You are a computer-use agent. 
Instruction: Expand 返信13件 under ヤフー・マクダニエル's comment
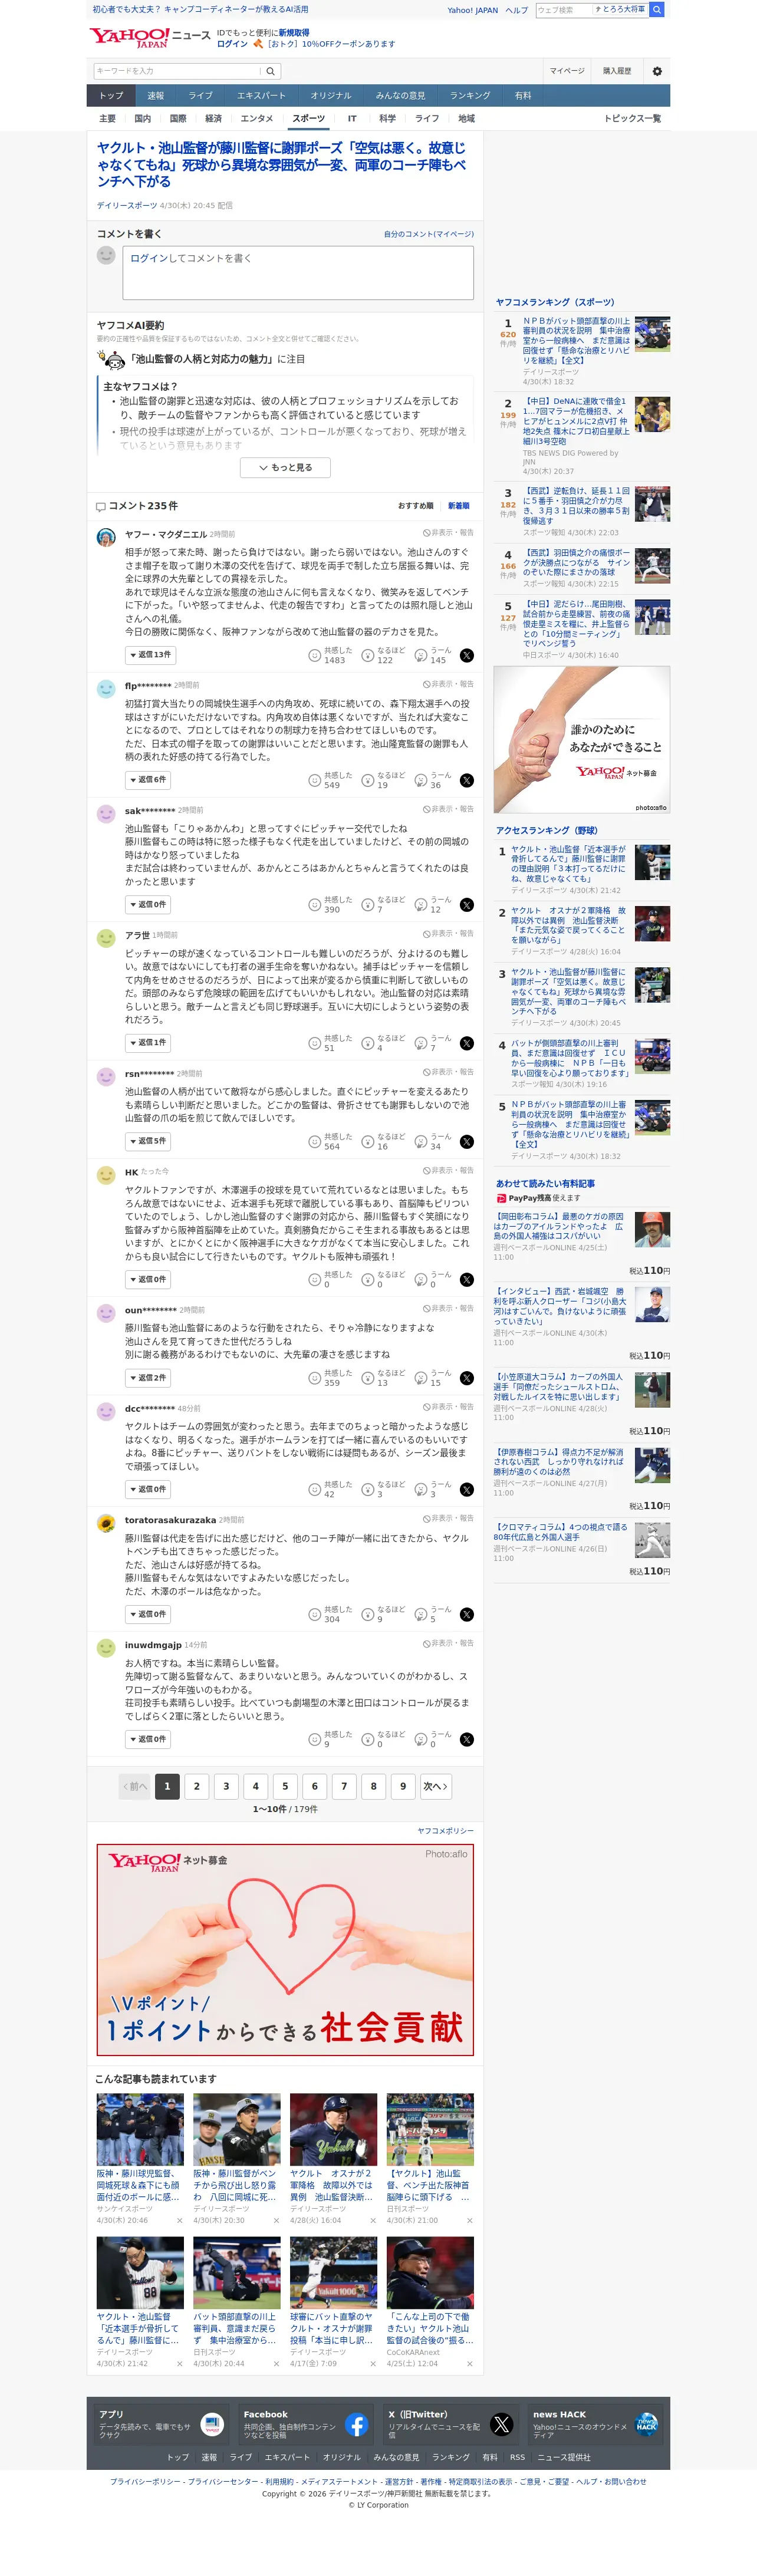149,655
